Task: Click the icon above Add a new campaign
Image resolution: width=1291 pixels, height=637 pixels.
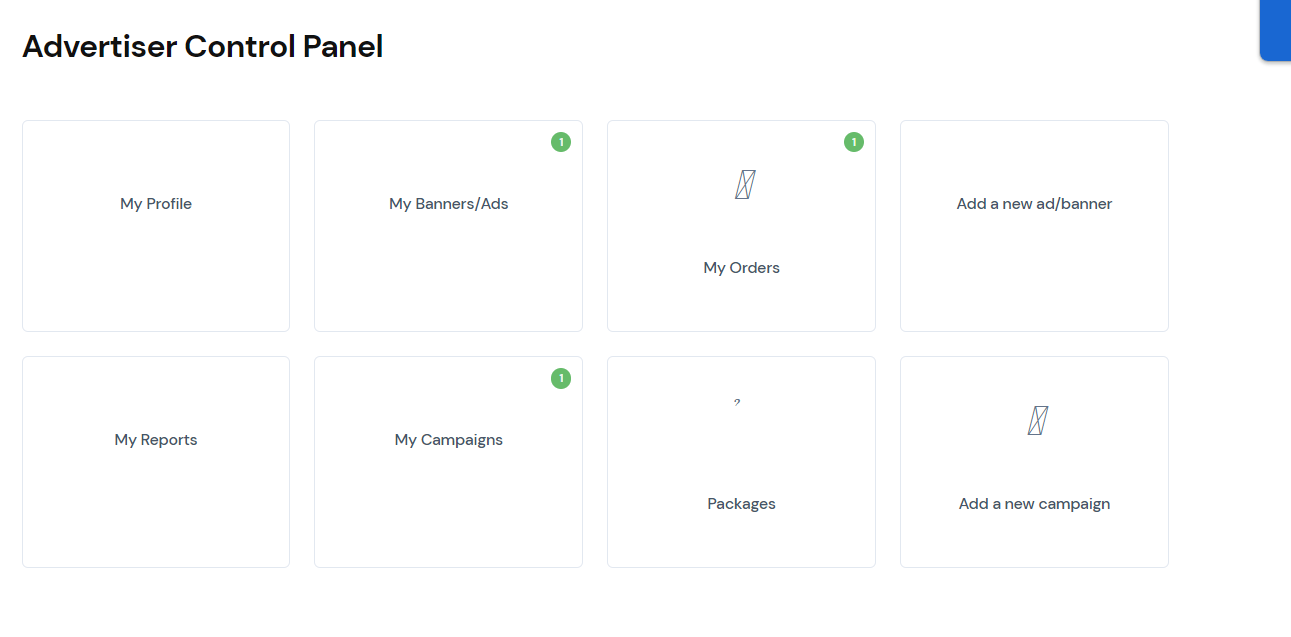Action: [1037, 420]
